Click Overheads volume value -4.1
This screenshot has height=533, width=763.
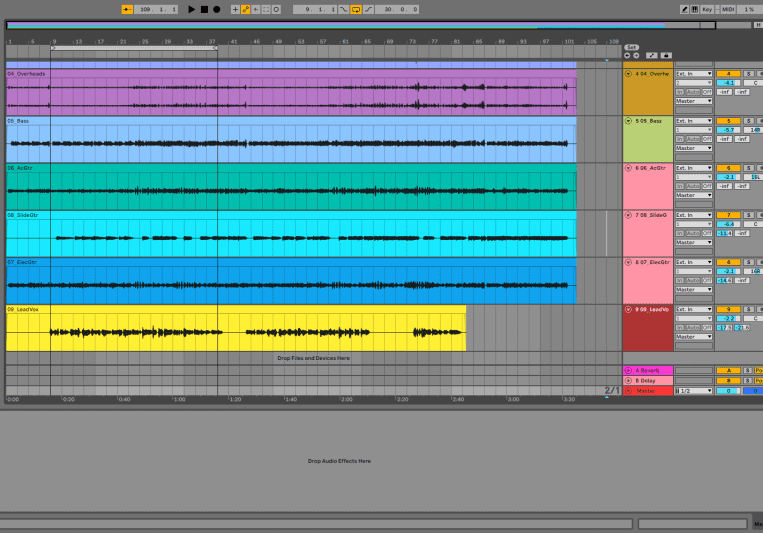click(728, 83)
